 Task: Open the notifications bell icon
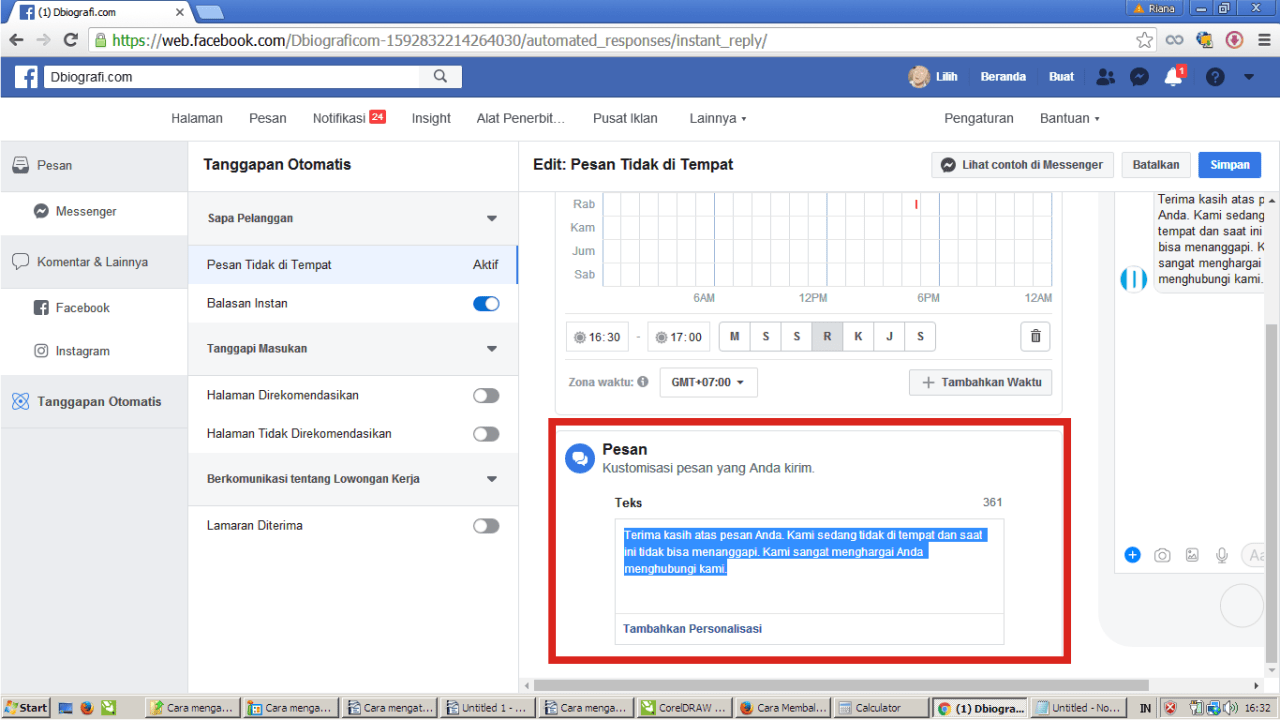1173,77
